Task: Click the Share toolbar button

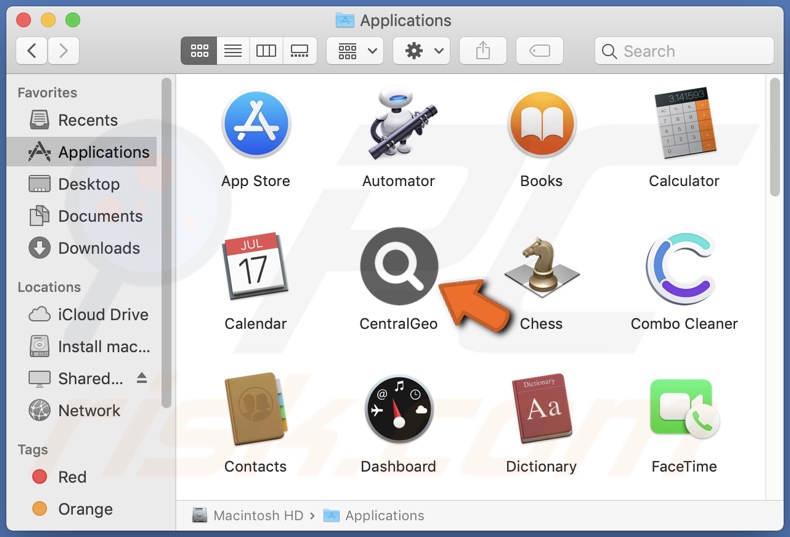Action: [483, 50]
